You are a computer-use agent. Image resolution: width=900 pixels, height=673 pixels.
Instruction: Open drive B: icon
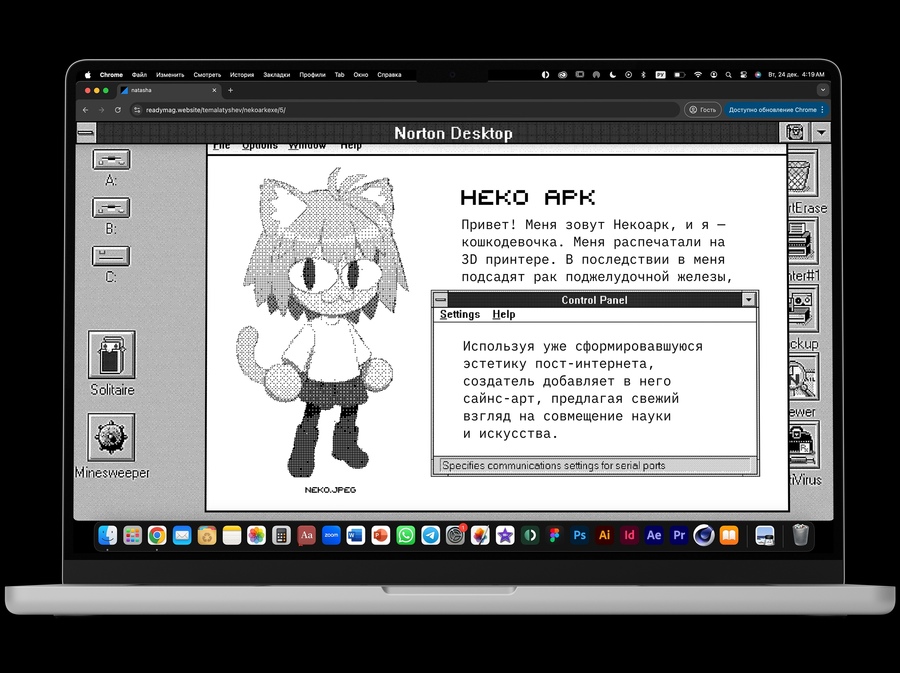(x=110, y=207)
